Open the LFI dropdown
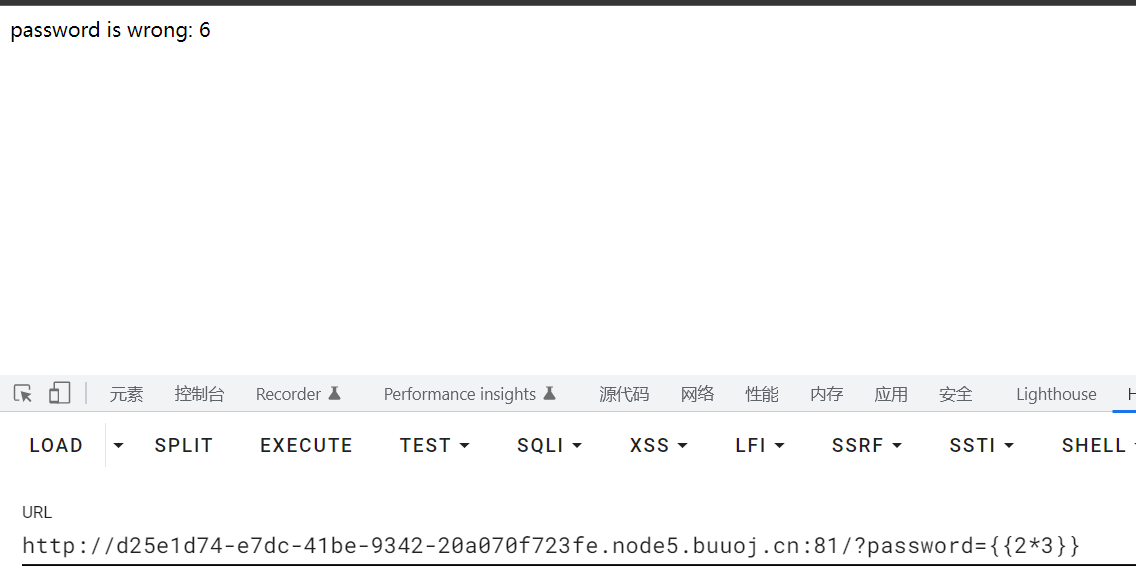The image size is (1136, 586). coord(781,445)
